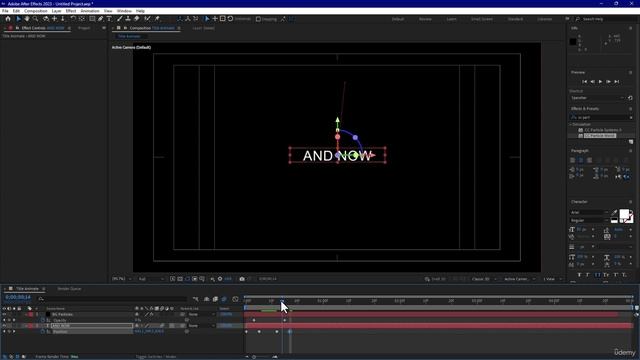Click the snapshot camera icon below viewer
Viewport: 640px width, 360px height.
point(242,279)
